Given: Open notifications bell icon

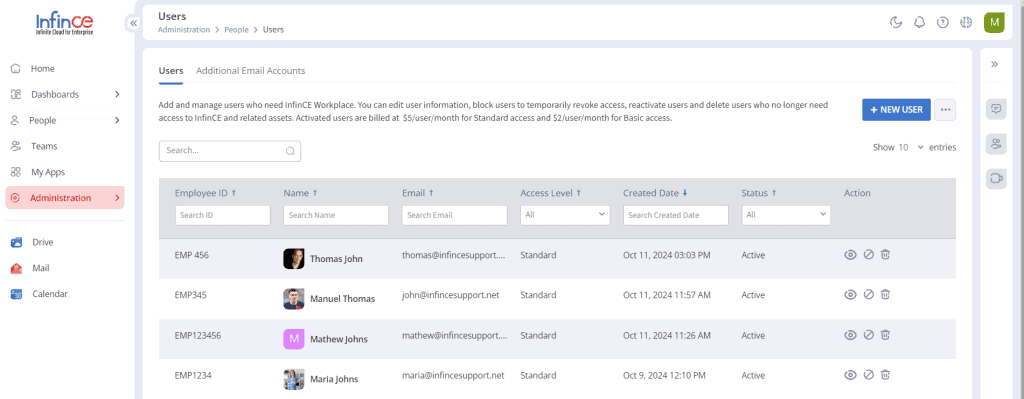Looking at the screenshot, I should (x=920, y=22).
